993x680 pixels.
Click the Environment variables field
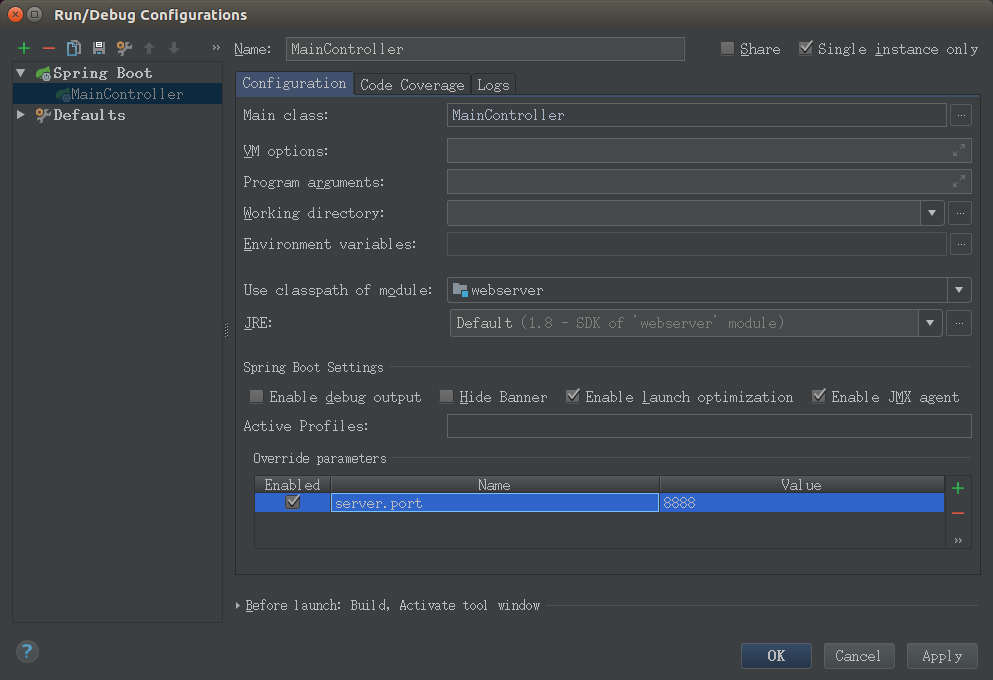(x=697, y=244)
